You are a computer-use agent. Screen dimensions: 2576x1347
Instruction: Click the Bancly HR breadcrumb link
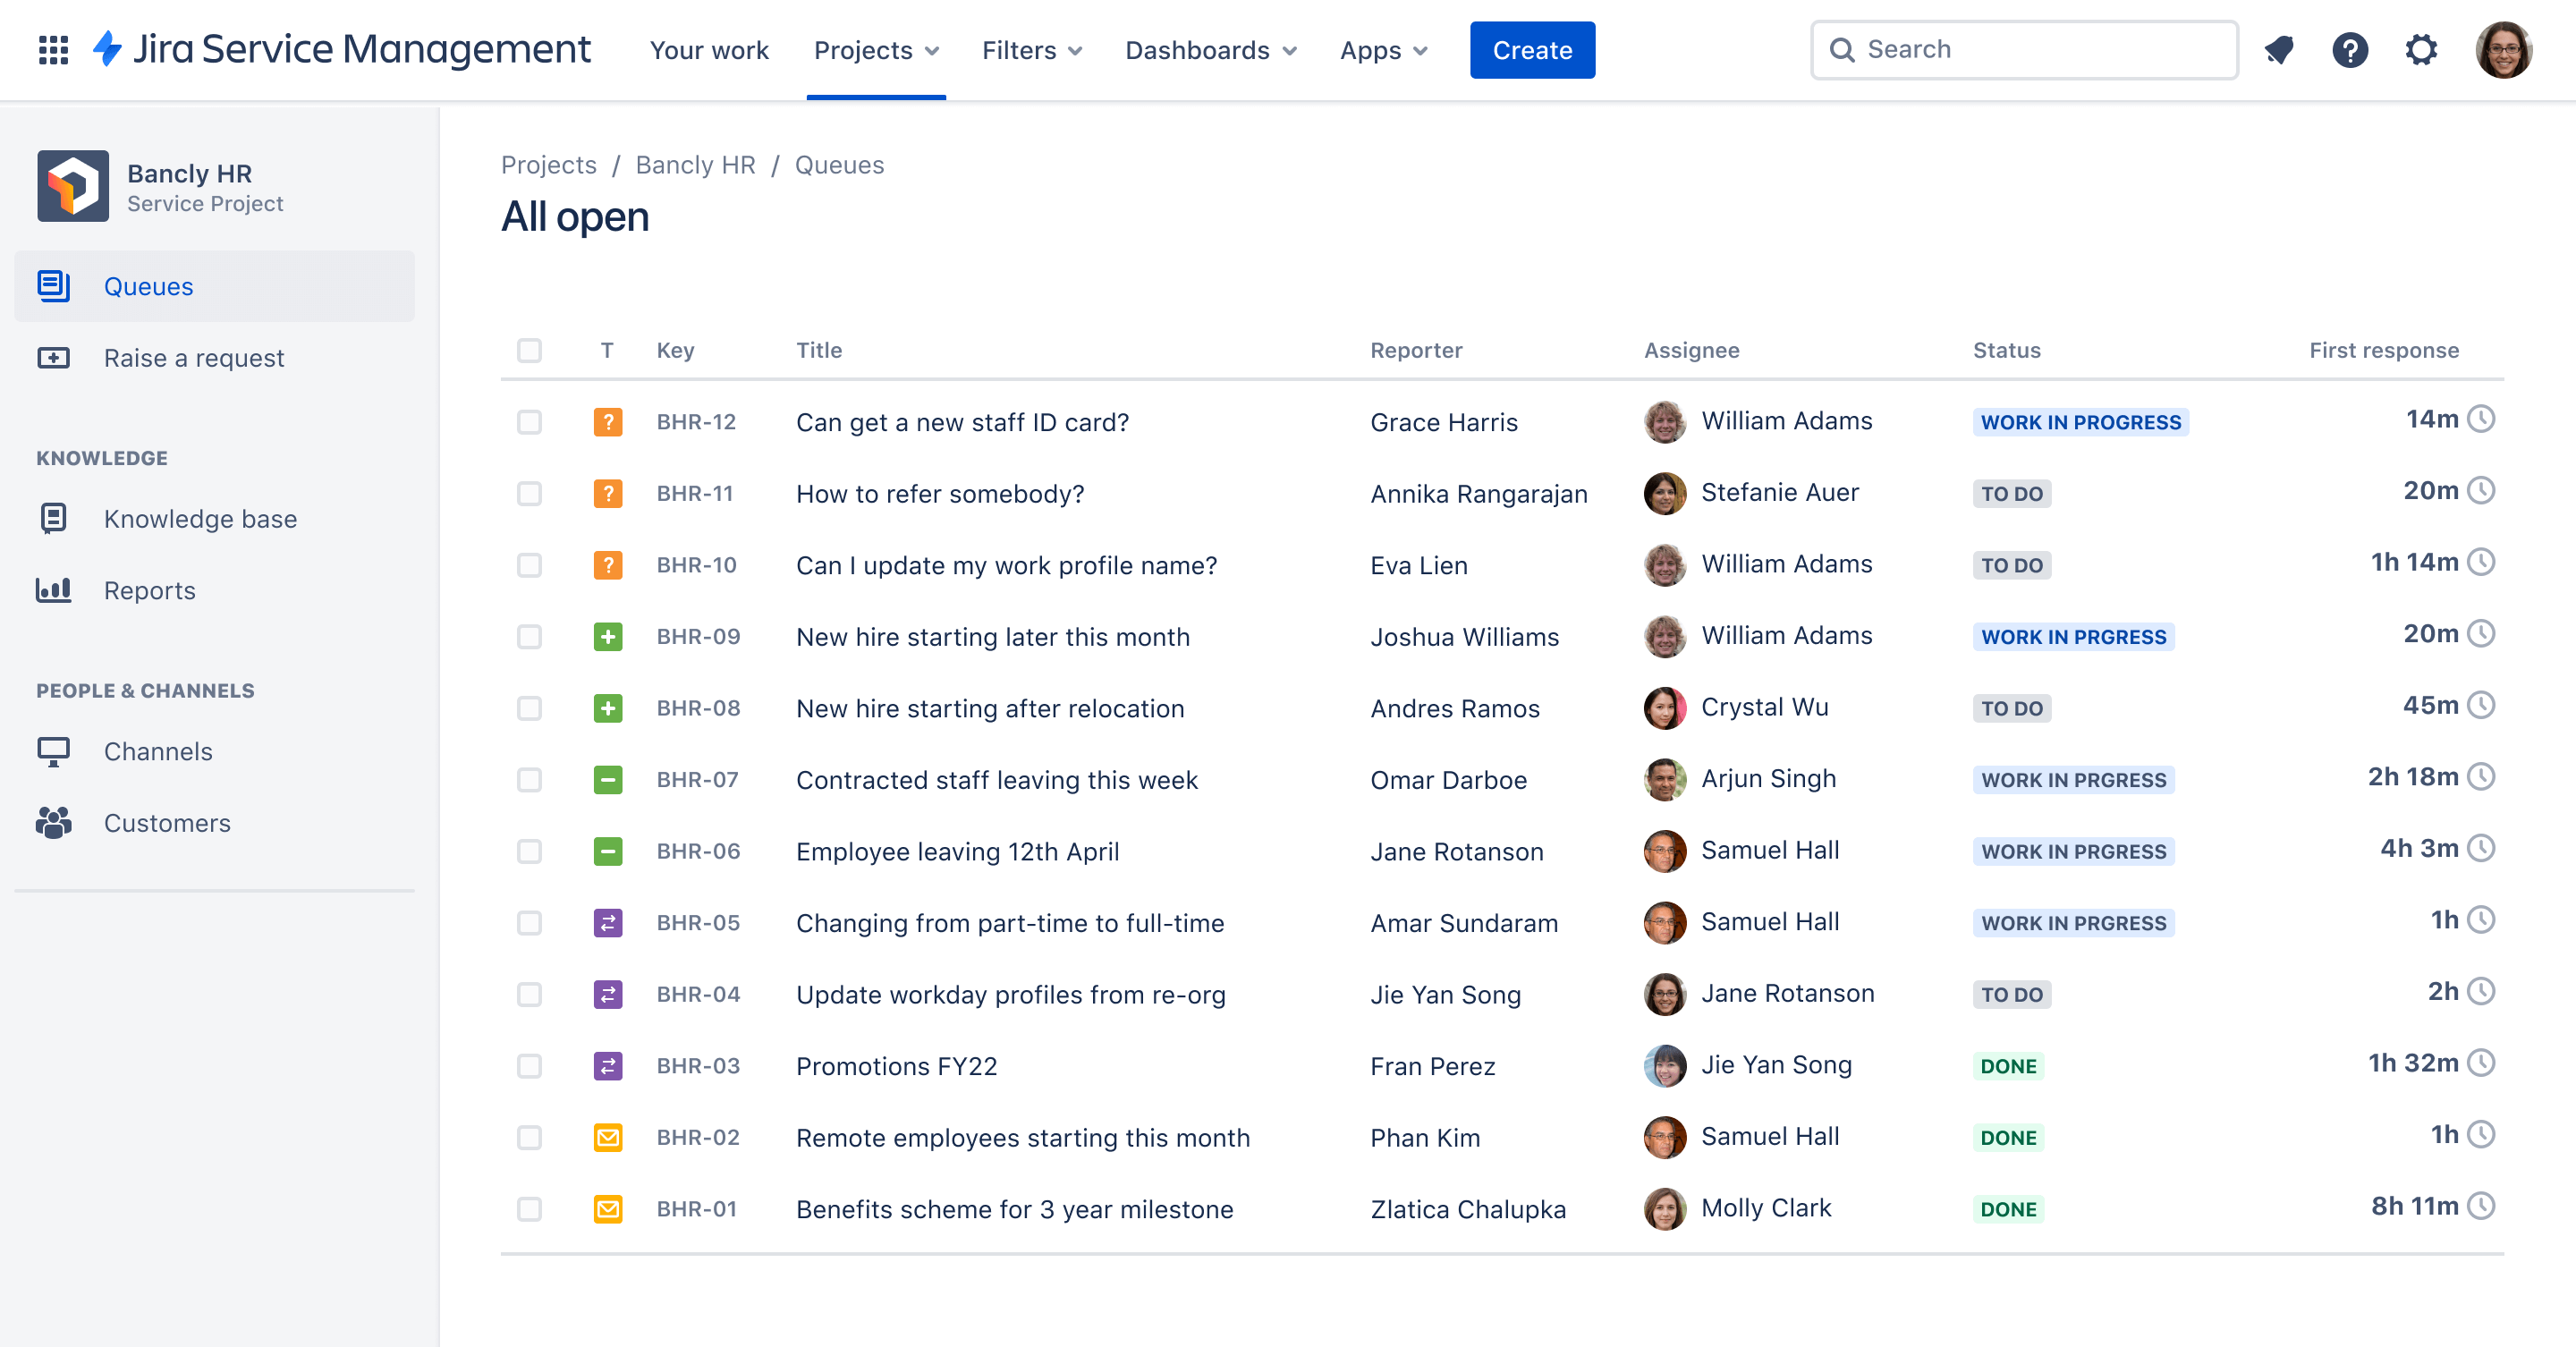pos(695,164)
